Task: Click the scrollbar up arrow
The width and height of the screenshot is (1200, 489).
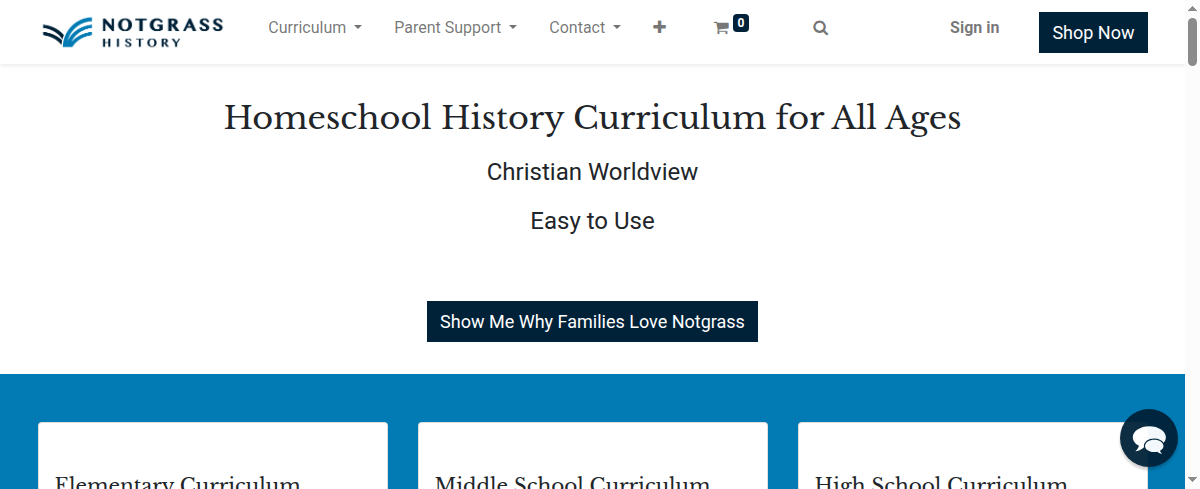Action: click(x=1192, y=8)
